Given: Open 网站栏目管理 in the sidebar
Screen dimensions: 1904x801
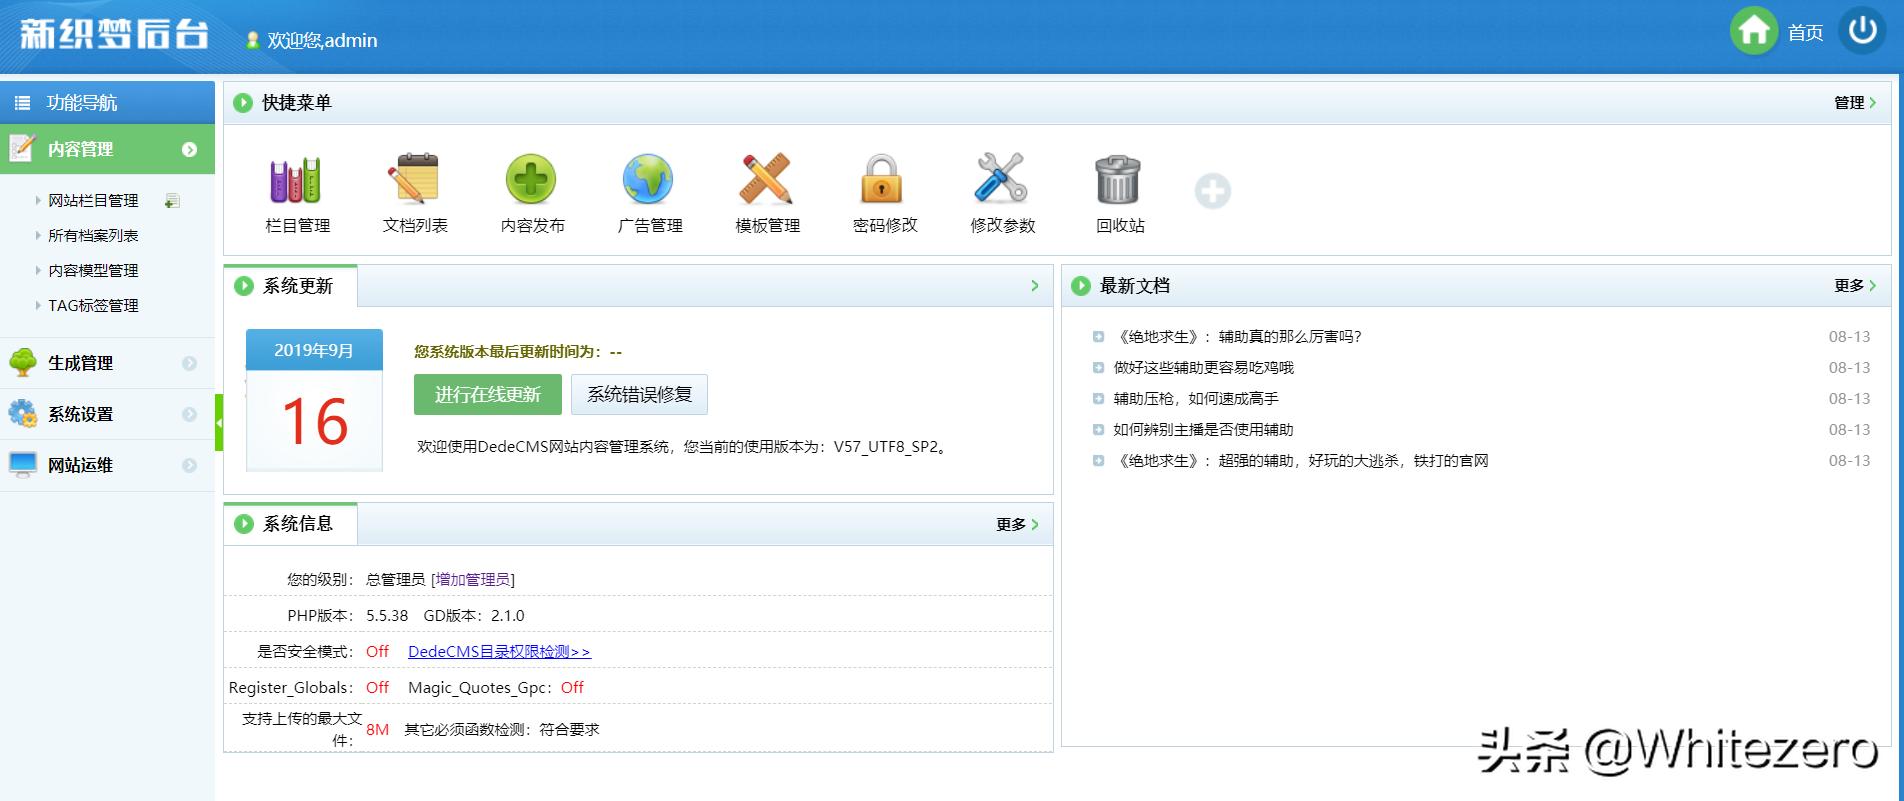Looking at the screenshot, I should (x=93, y=201).
